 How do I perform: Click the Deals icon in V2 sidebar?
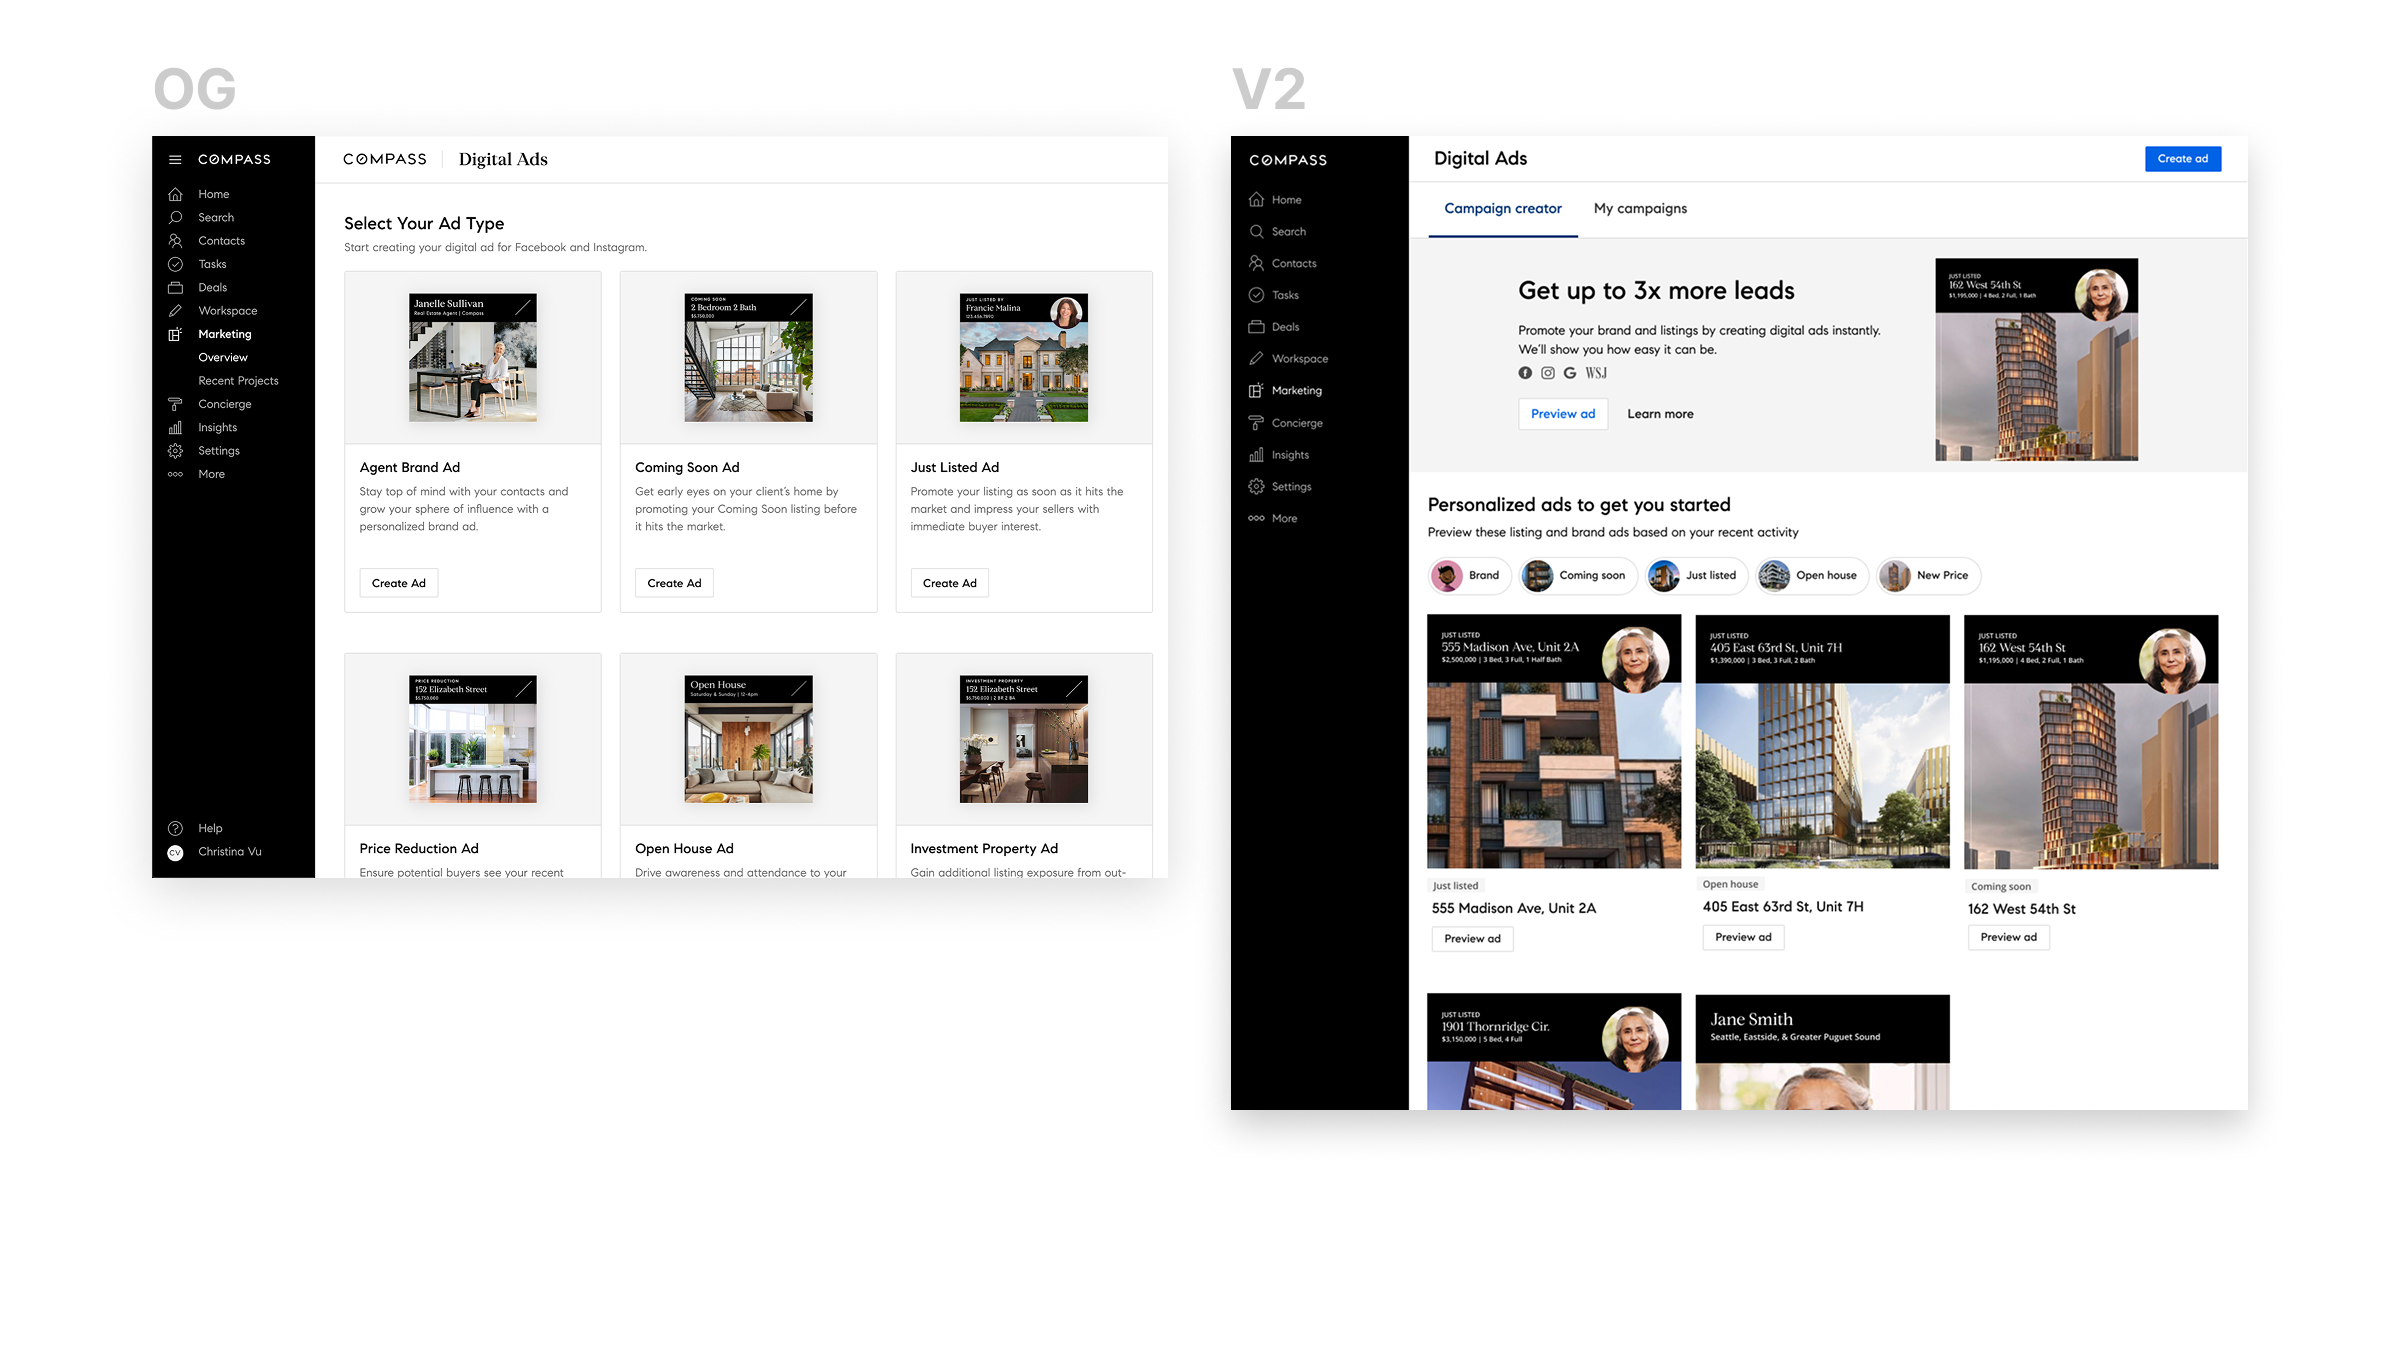[1256, 327]
